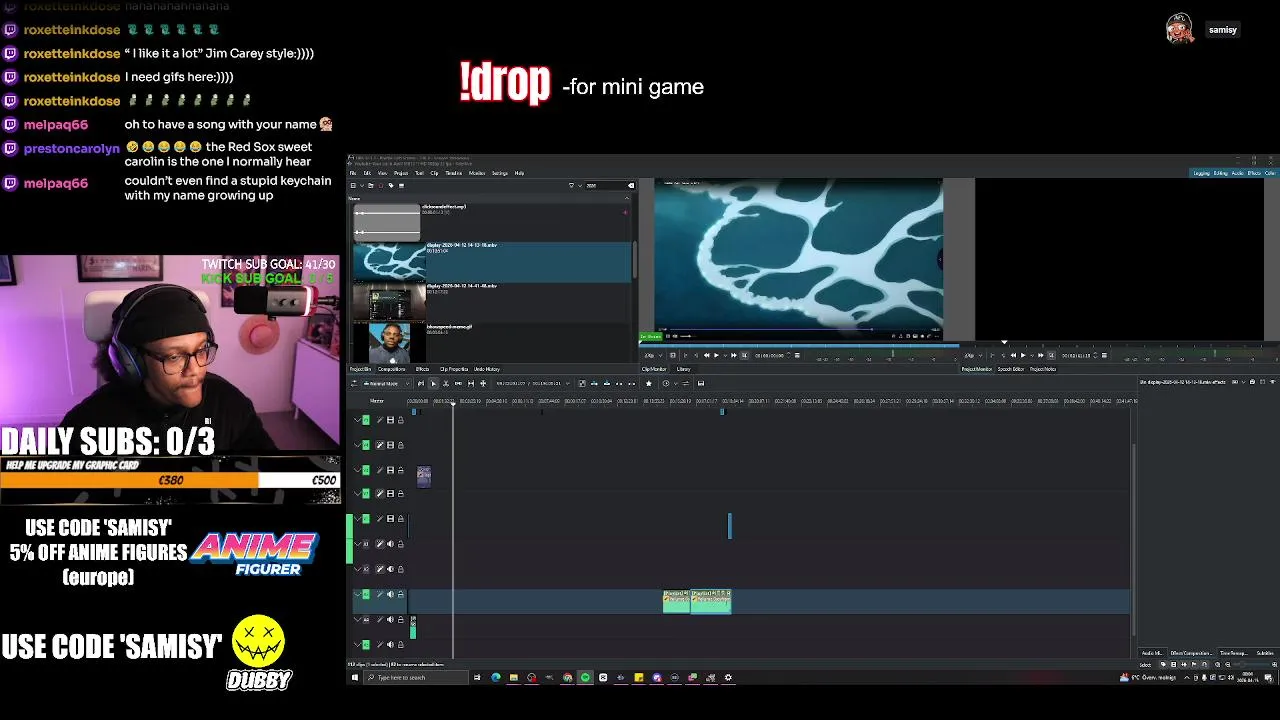This screenshot has height=720, width=1280.
Task: Play the Project Monitor
Action: point(1023,355)
